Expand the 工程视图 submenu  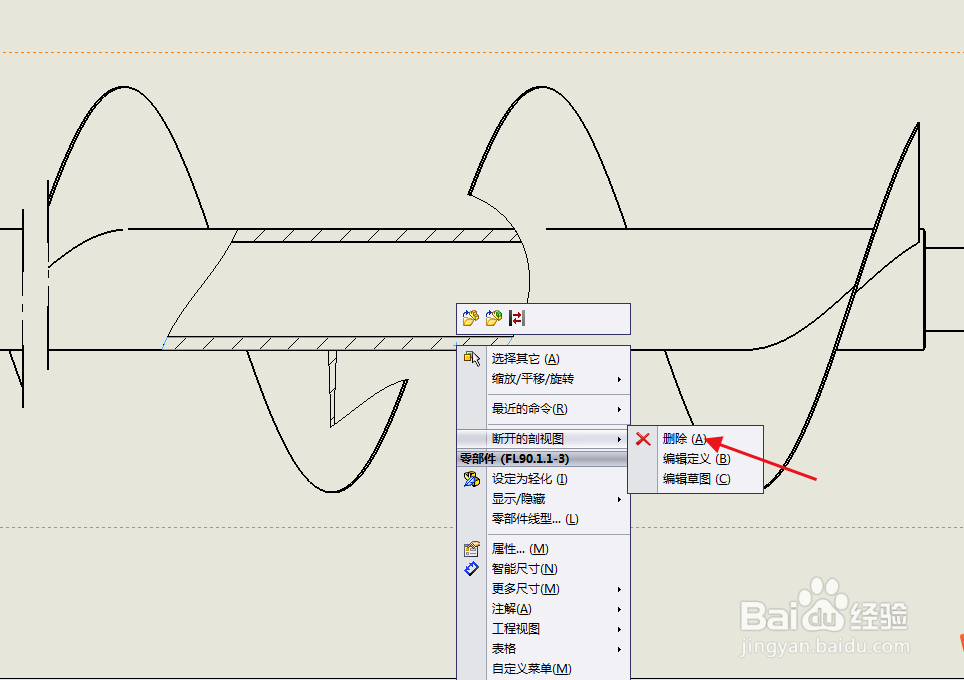[x=543, y=629]
